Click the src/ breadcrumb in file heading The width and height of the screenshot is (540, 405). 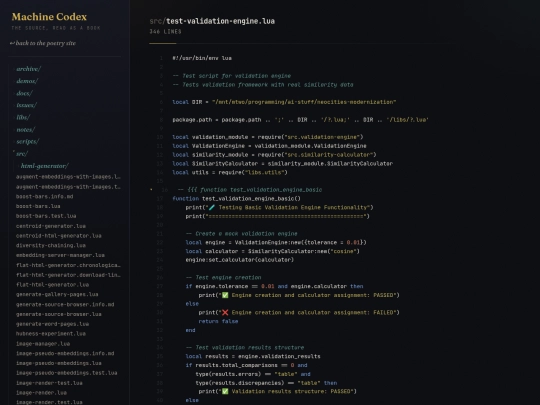click(x=157, y=21)
